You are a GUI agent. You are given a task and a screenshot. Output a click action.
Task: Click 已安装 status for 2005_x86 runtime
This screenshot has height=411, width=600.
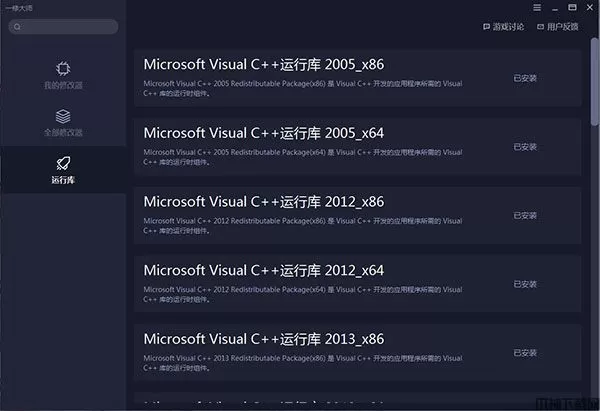click(x=525, y=78)
